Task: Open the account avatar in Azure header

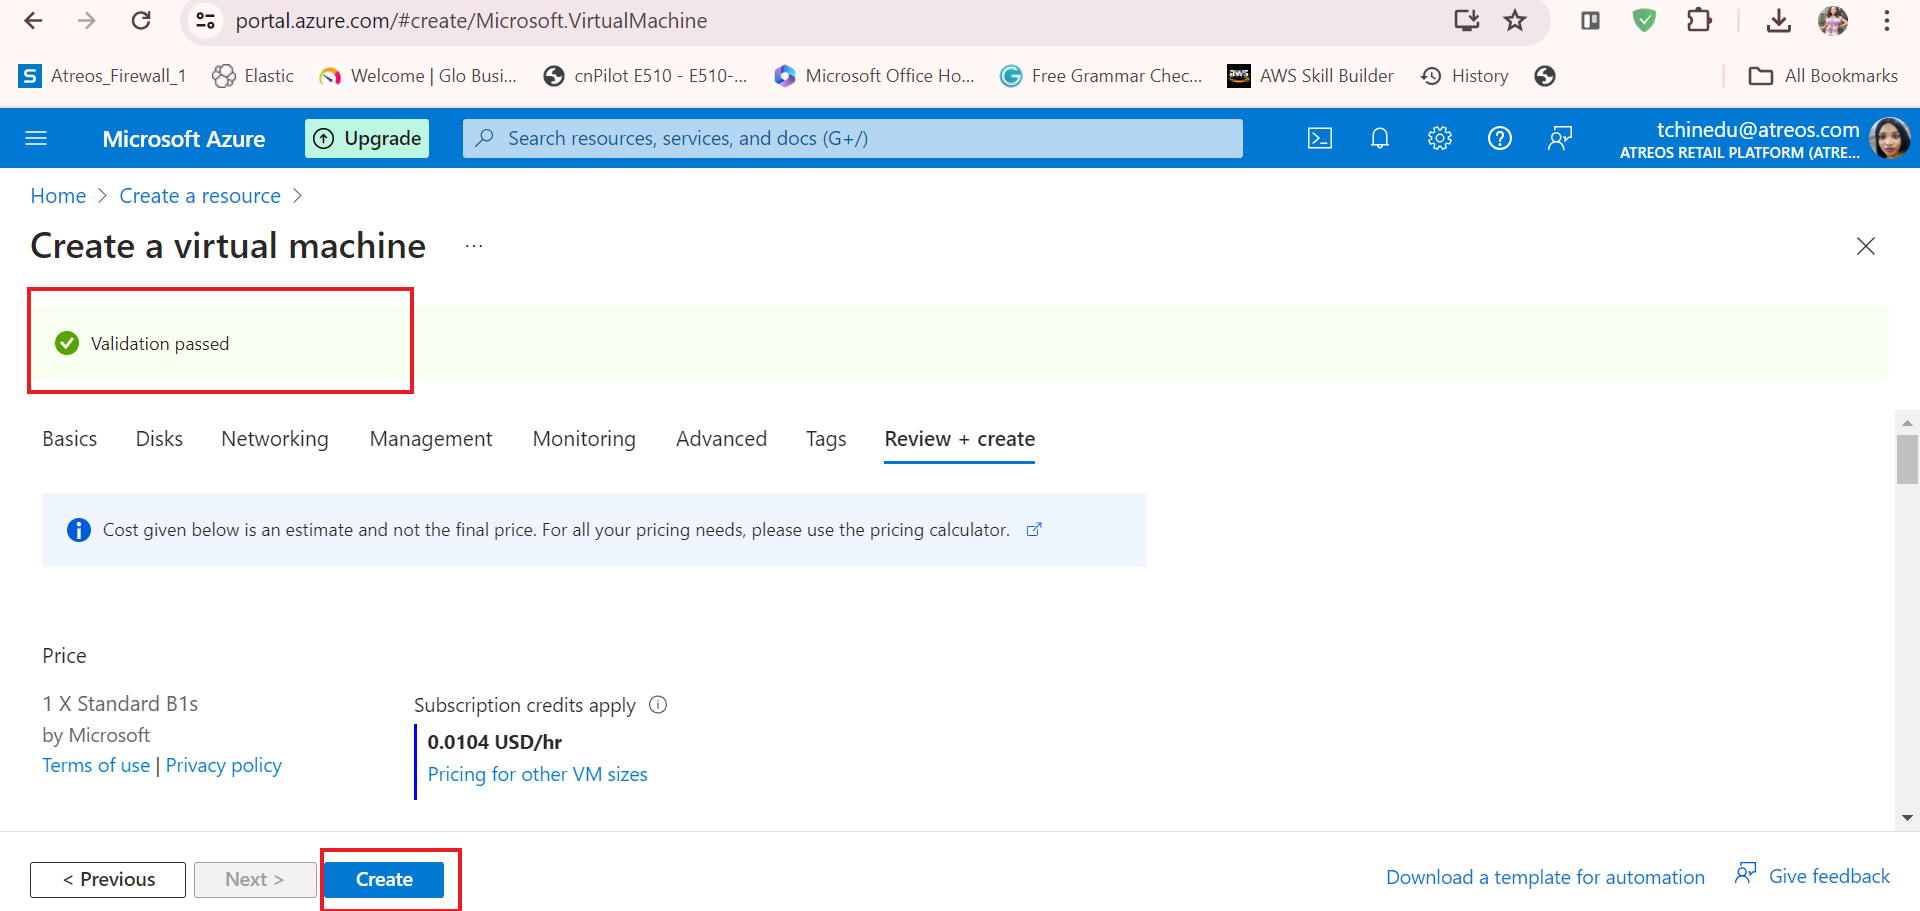Action: coord(1890,138)
